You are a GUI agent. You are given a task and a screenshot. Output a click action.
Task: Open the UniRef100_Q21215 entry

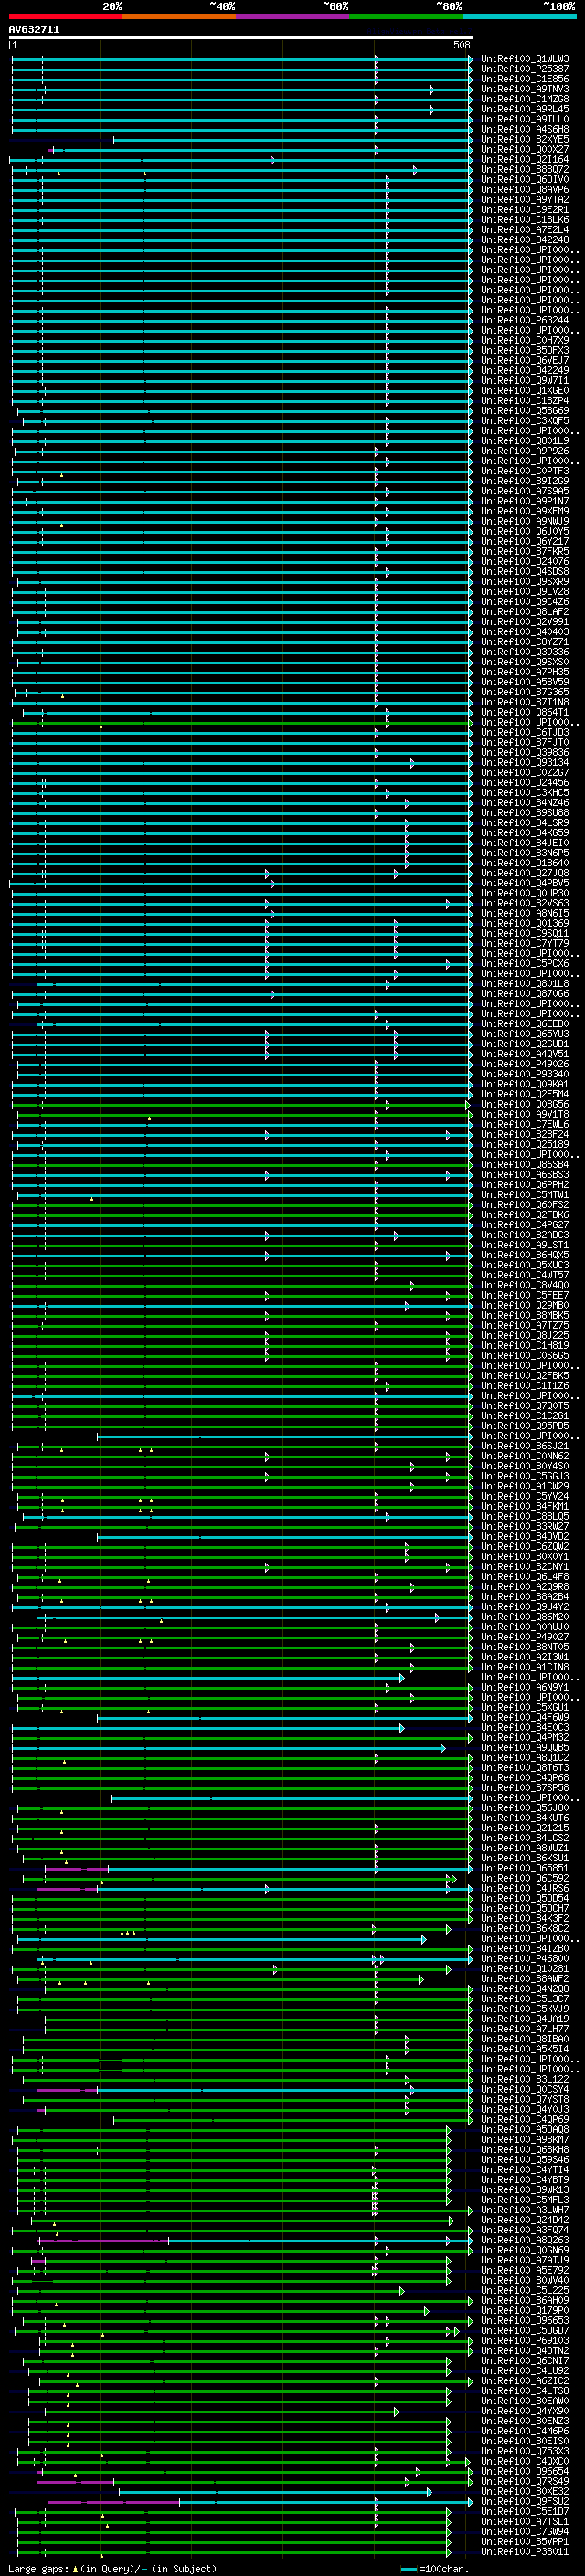tap(525, 1828)
